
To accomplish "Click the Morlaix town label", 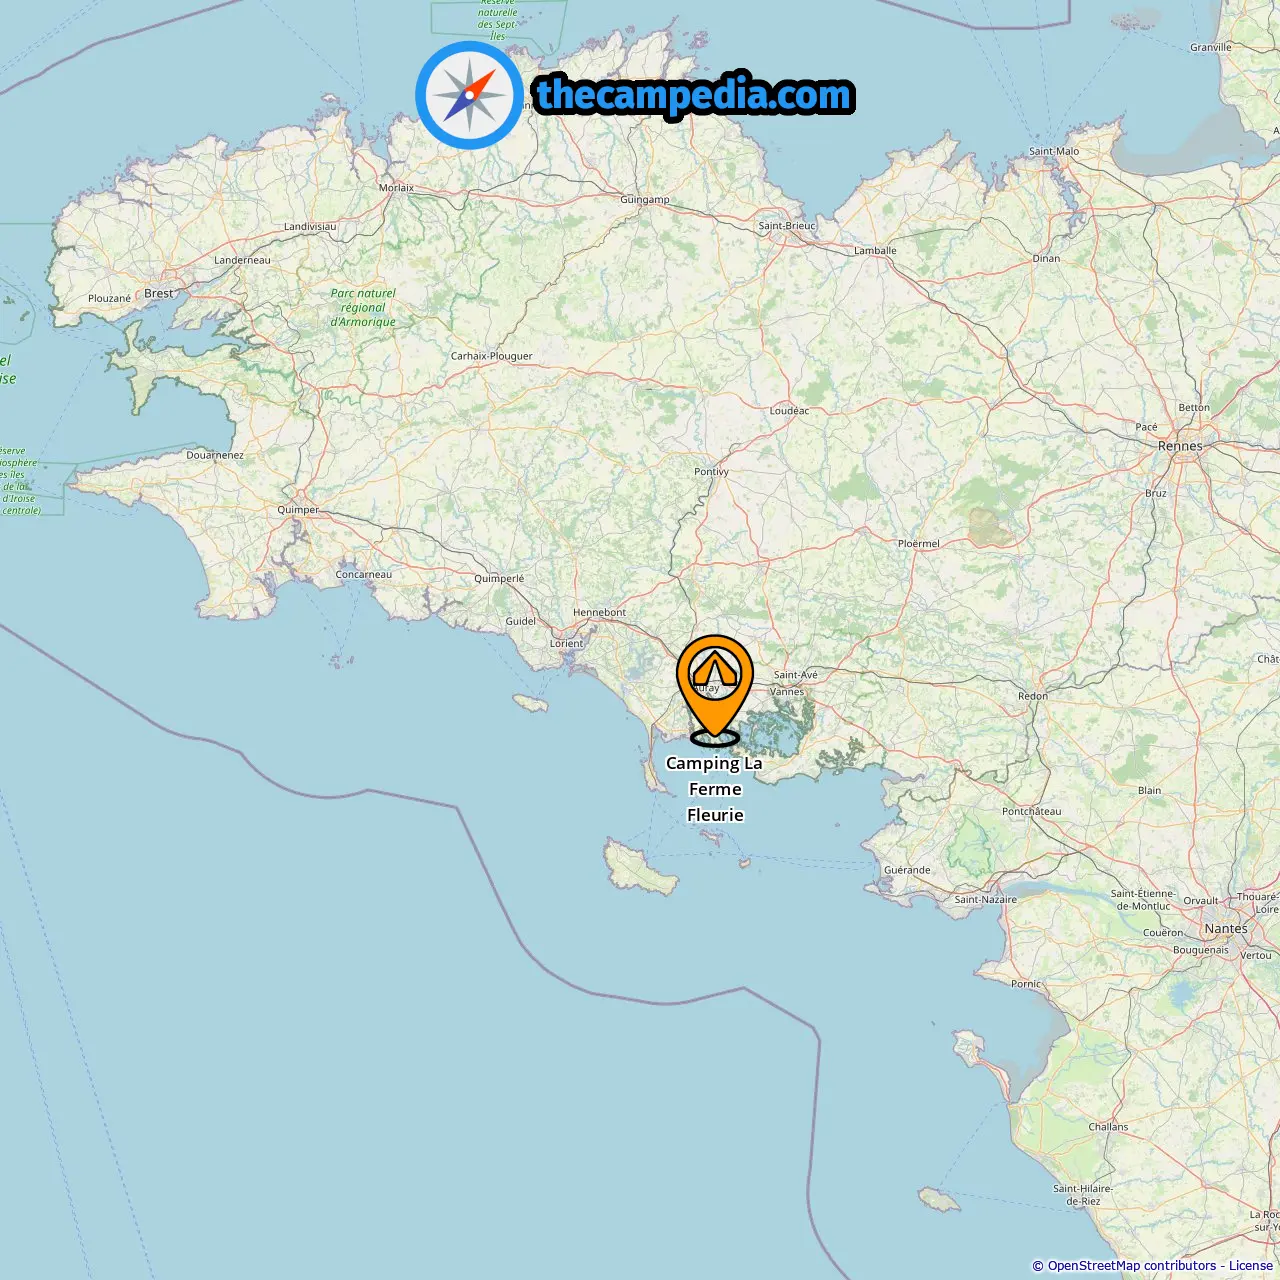I will point(396,187).
